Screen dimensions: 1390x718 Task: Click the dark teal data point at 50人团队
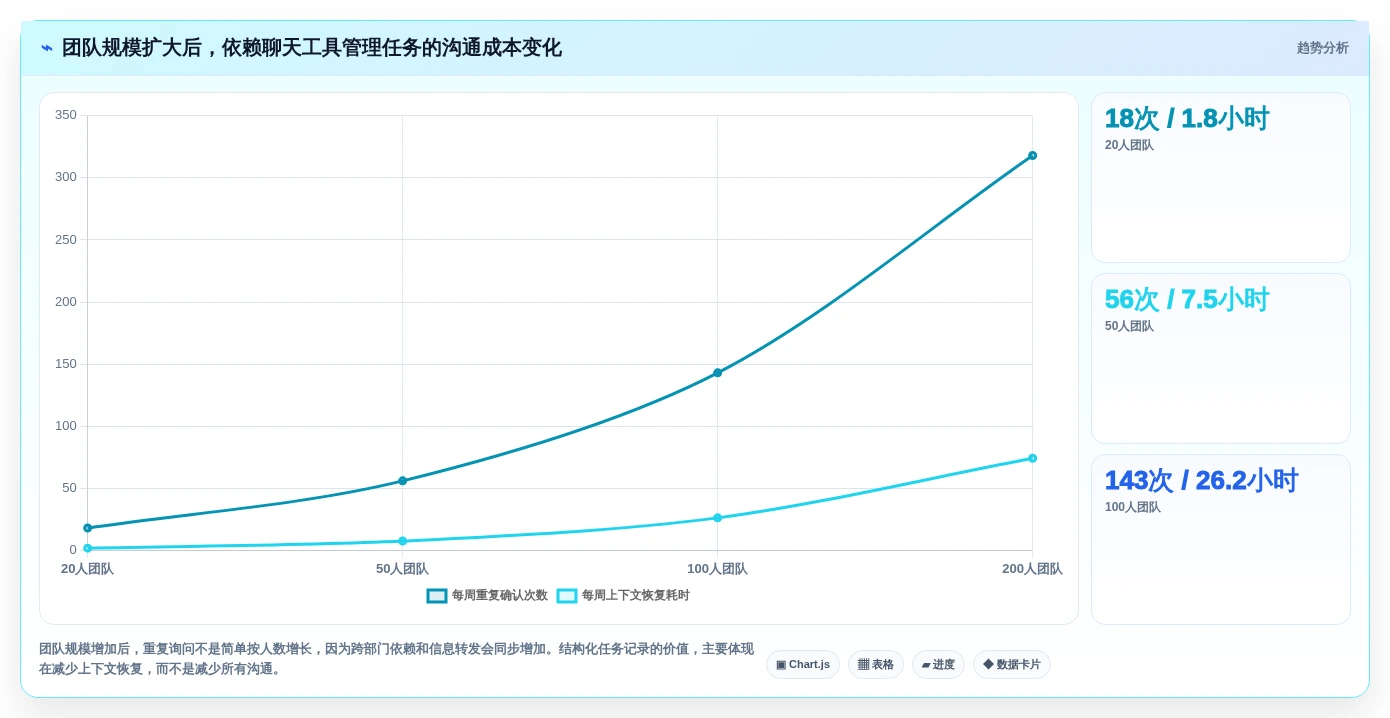click(x=402, y=481)
